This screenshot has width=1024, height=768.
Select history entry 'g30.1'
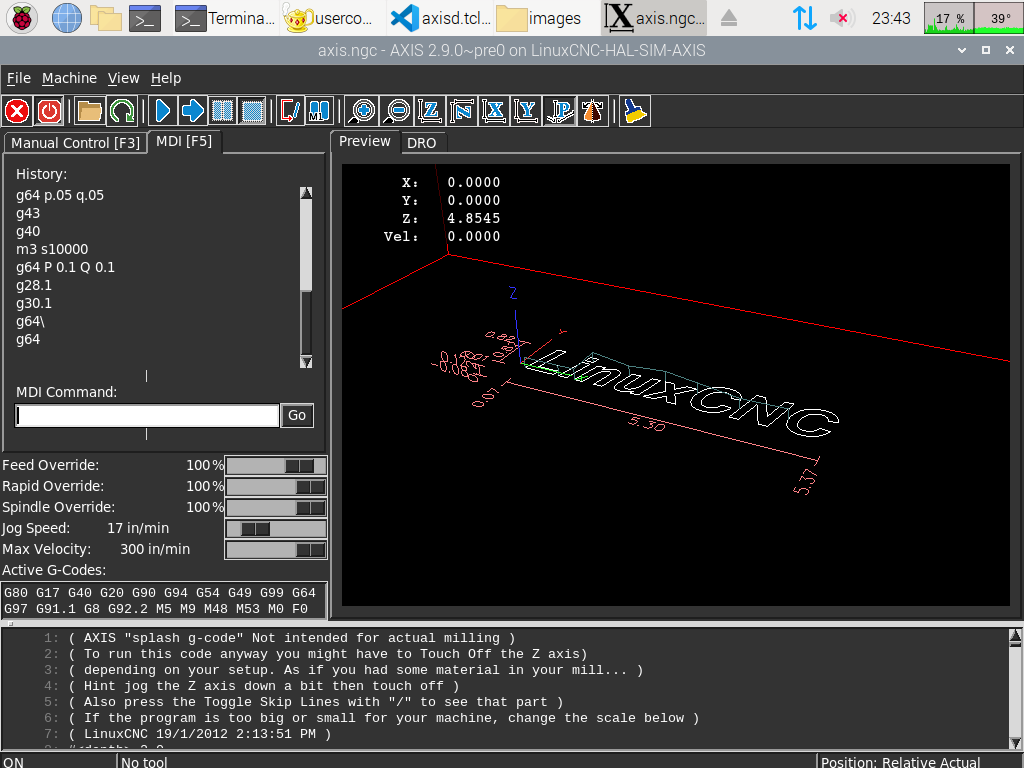[34, 304]
